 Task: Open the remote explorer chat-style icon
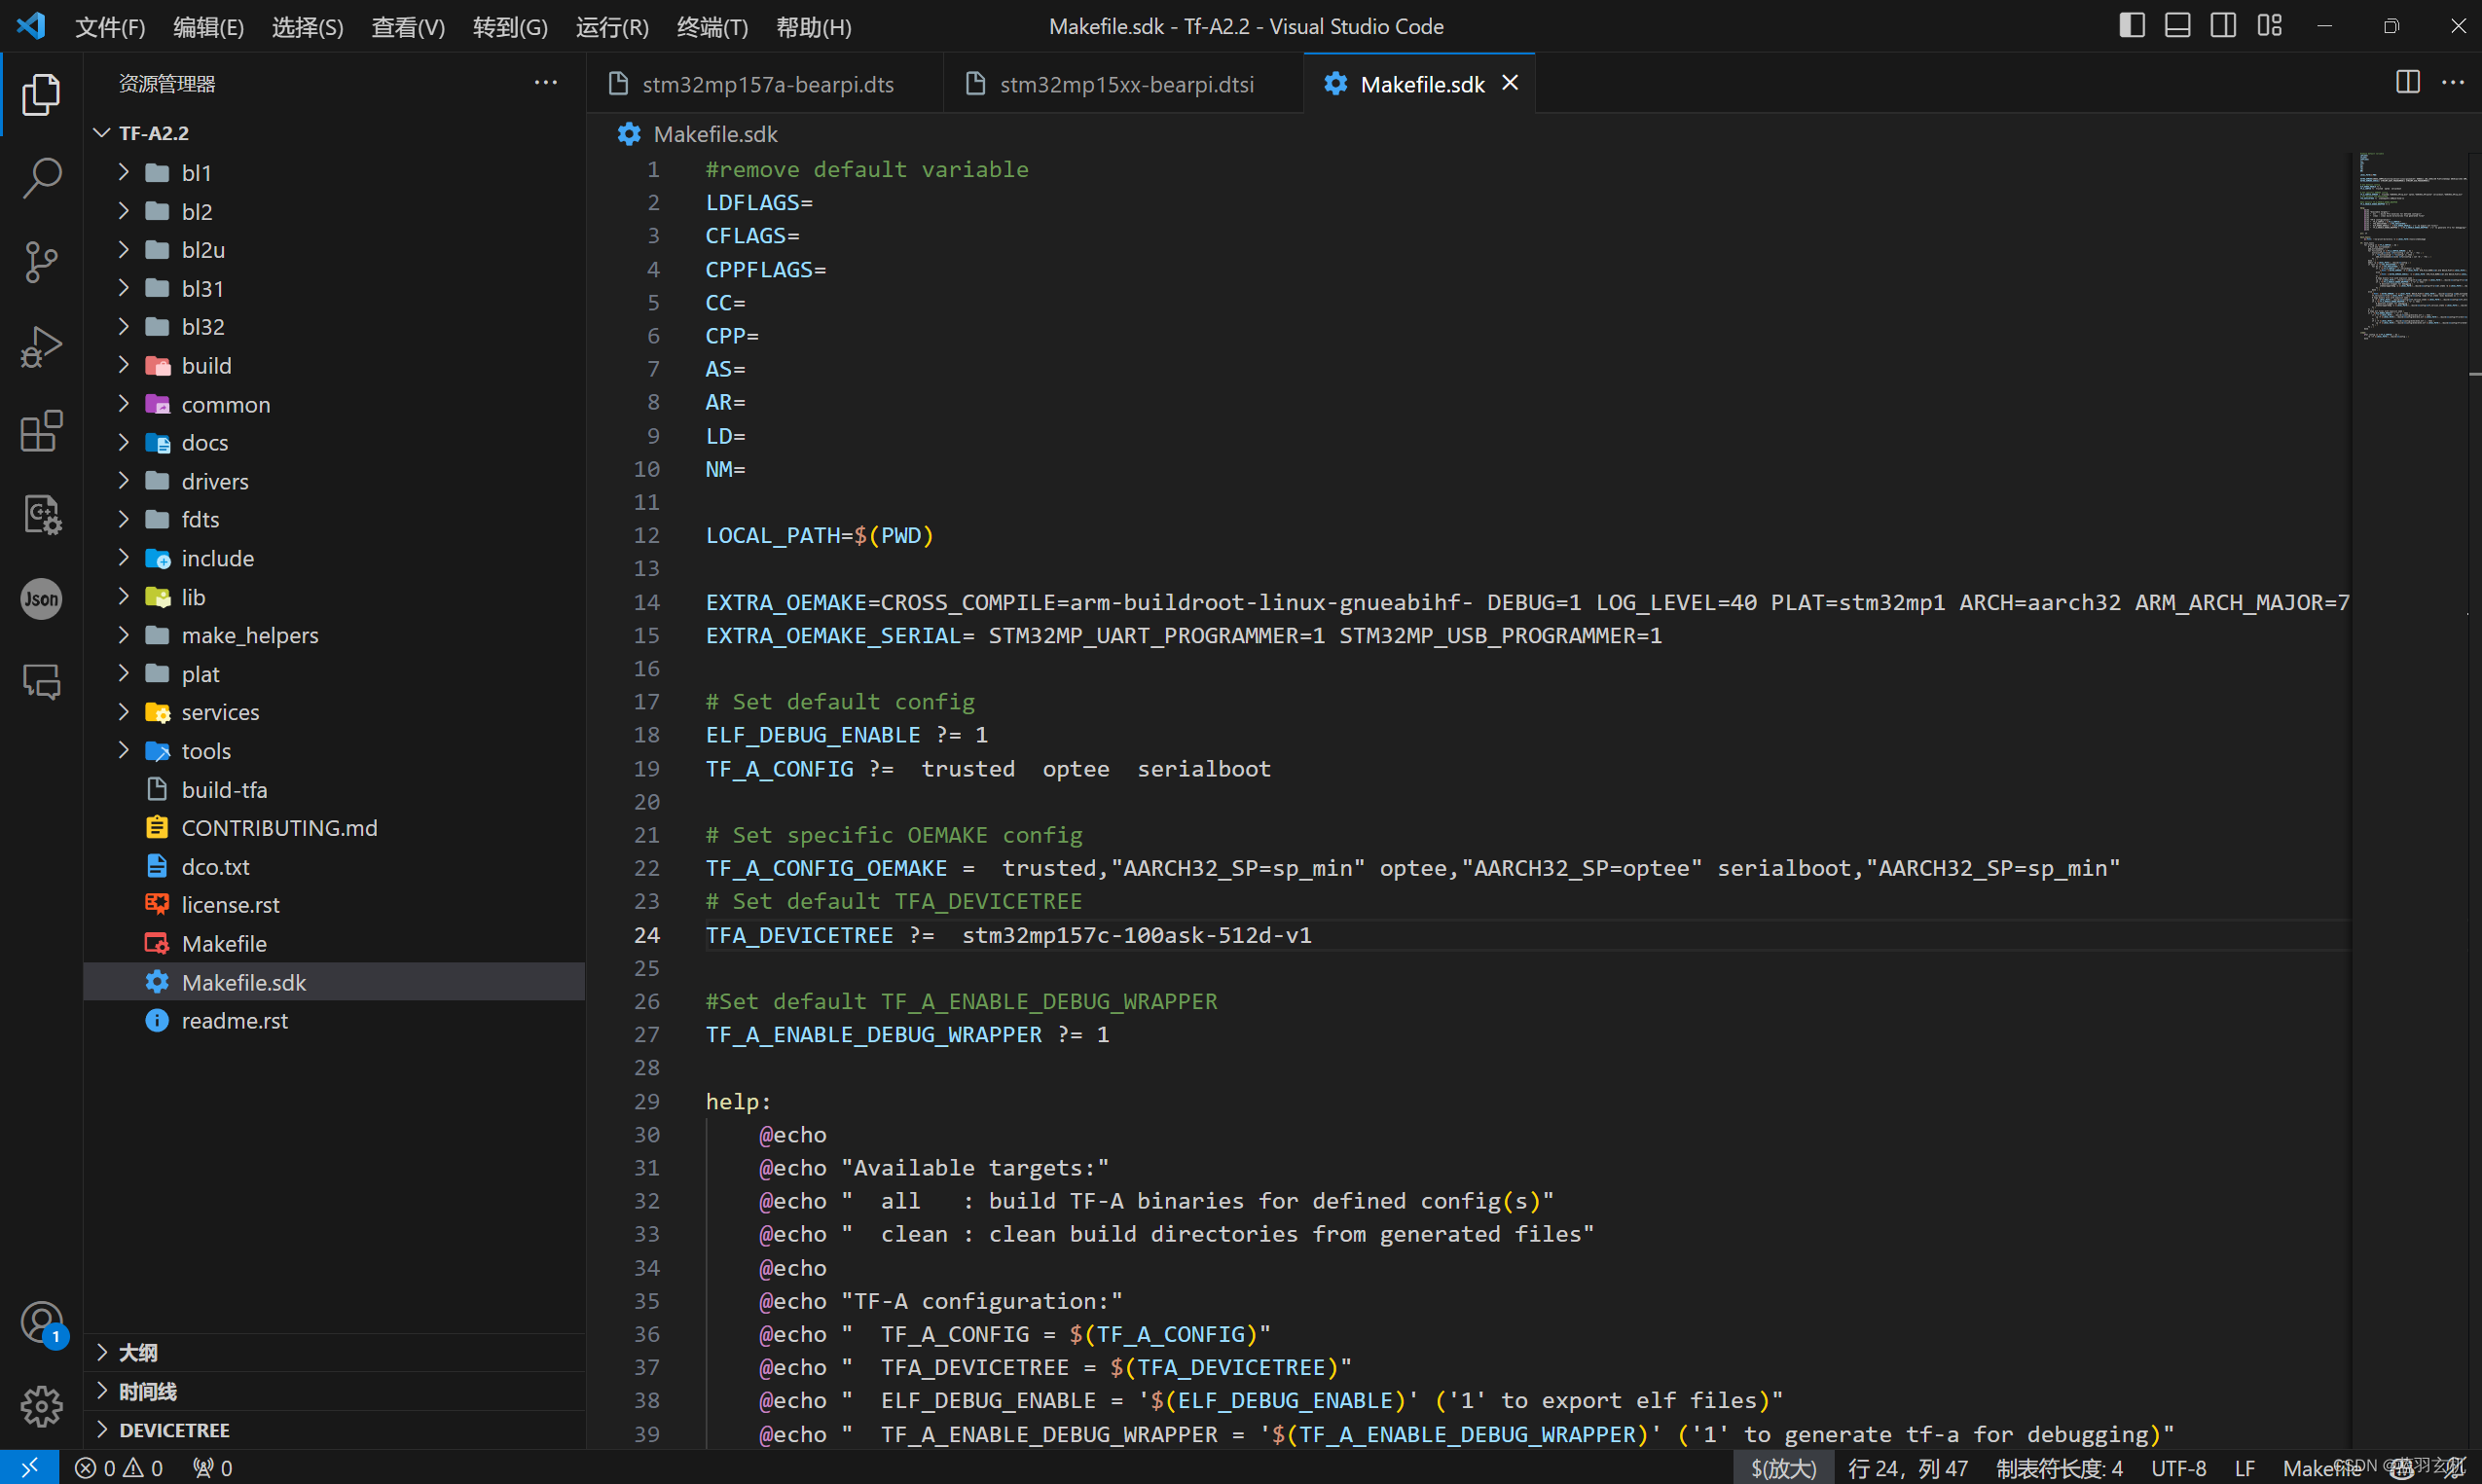(x=41, y=683)
